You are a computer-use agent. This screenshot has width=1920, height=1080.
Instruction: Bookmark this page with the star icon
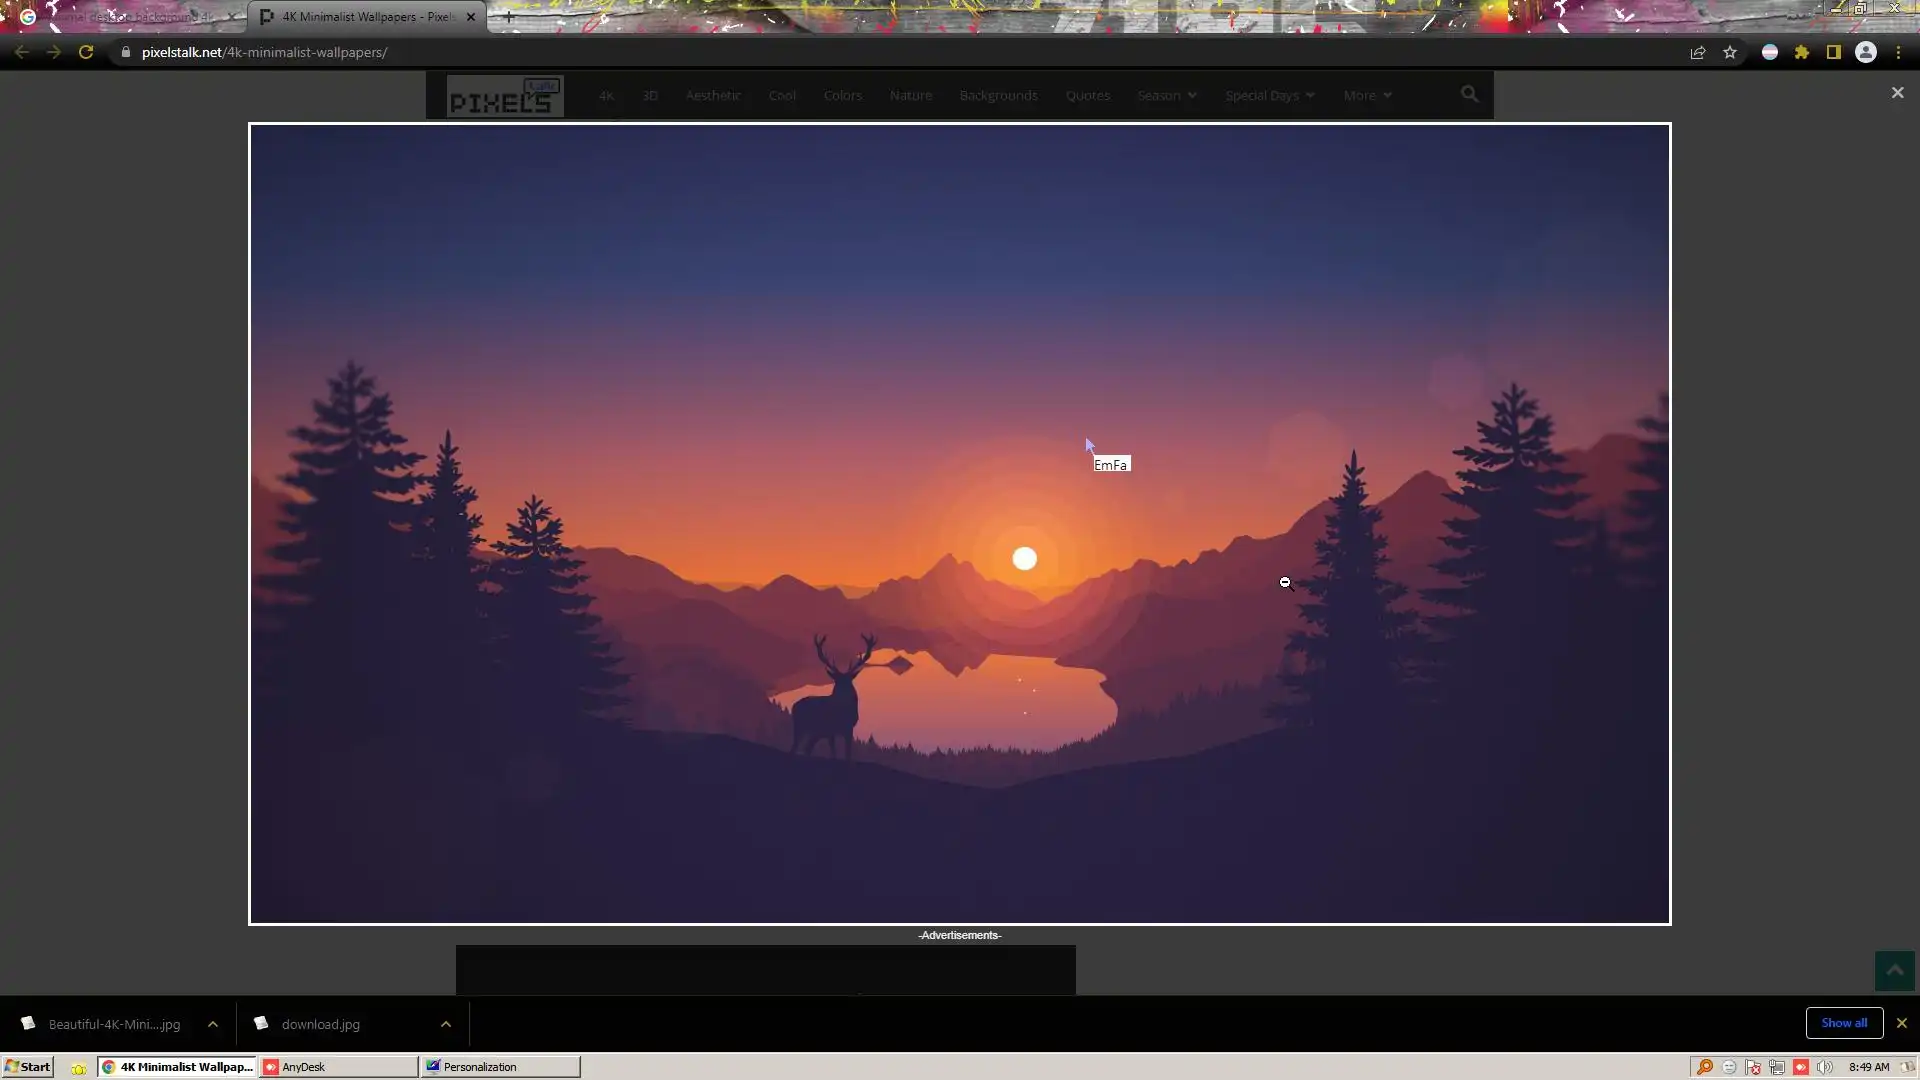1730,52
